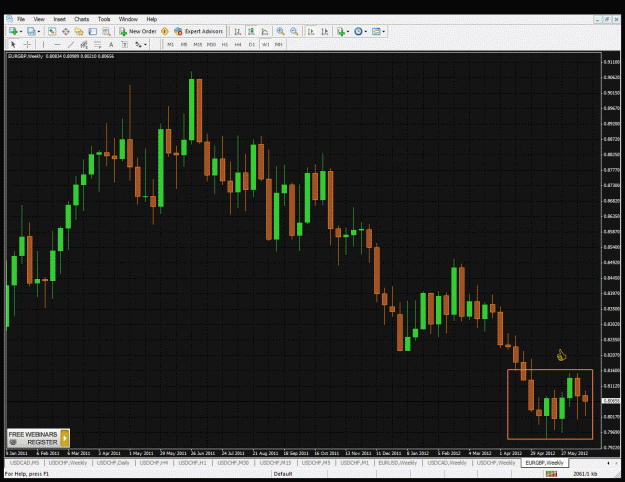Open the View menu
This screenshot has width=625, height=482.
coord(39,19)
